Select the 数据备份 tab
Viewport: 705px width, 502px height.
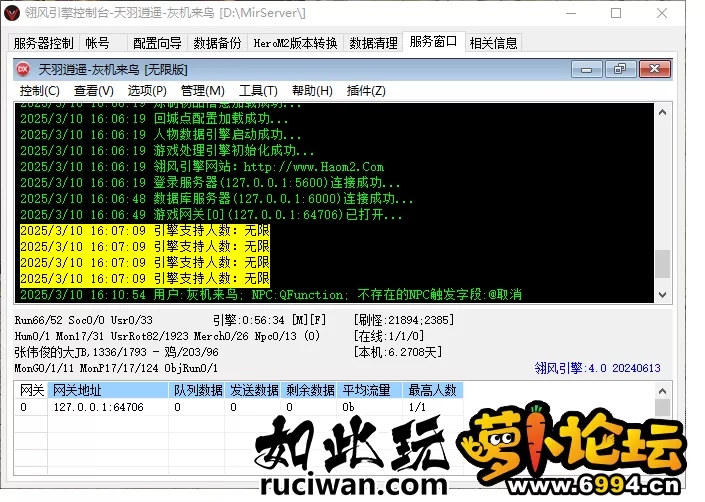(x=218, y=43)
